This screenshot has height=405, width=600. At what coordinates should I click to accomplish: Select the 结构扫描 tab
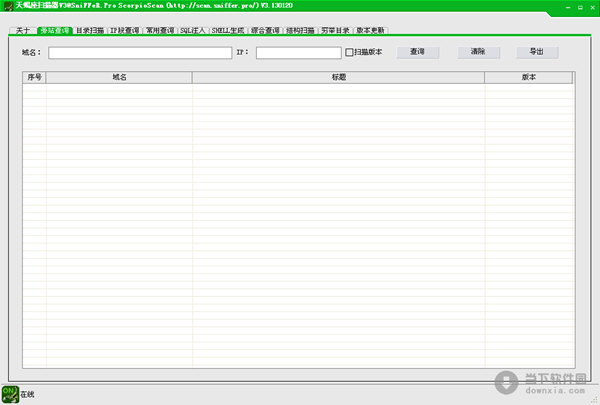click(x=300, y=31)
